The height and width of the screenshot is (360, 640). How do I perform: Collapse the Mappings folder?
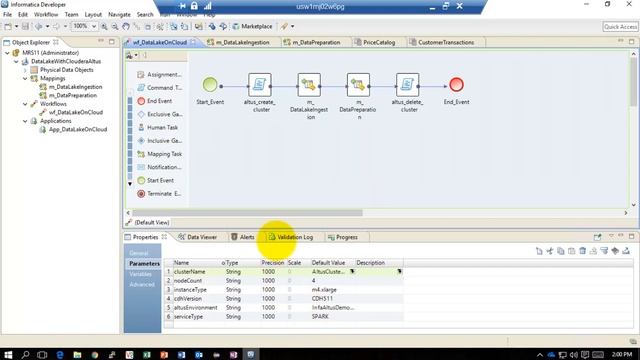[25, 78]
